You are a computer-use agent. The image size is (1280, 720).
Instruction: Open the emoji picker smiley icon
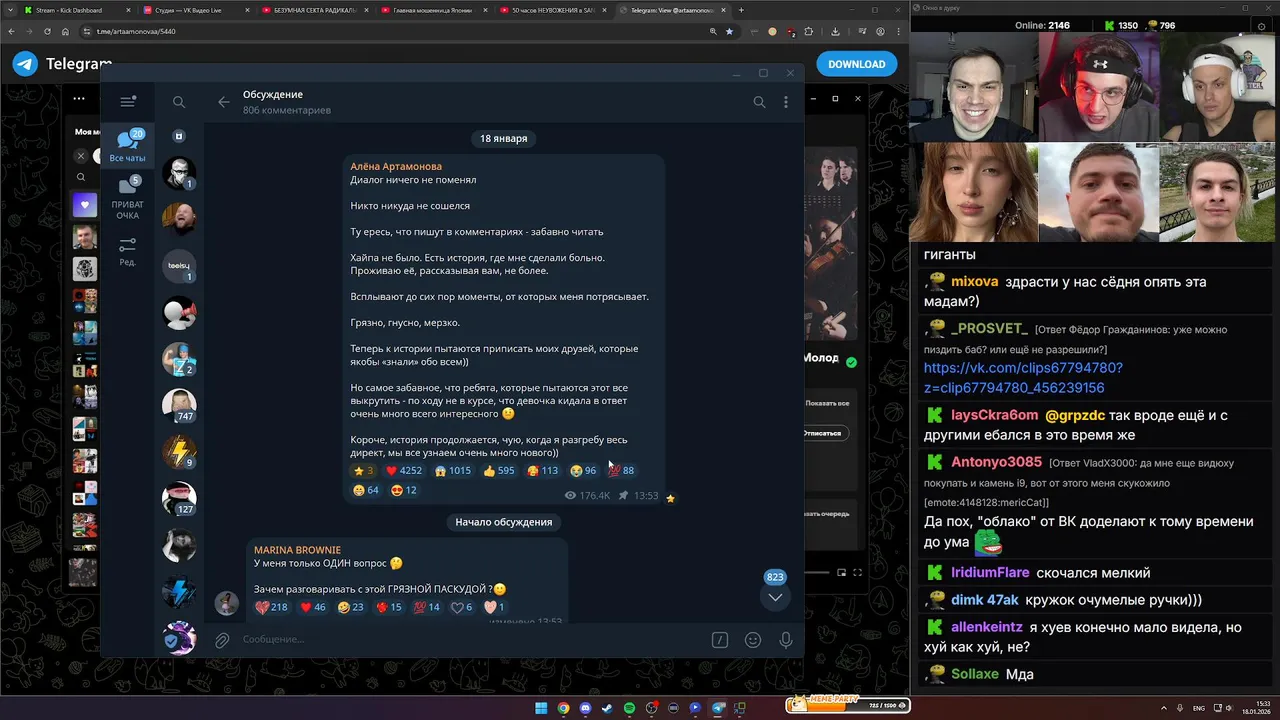[x=753, y=640]
